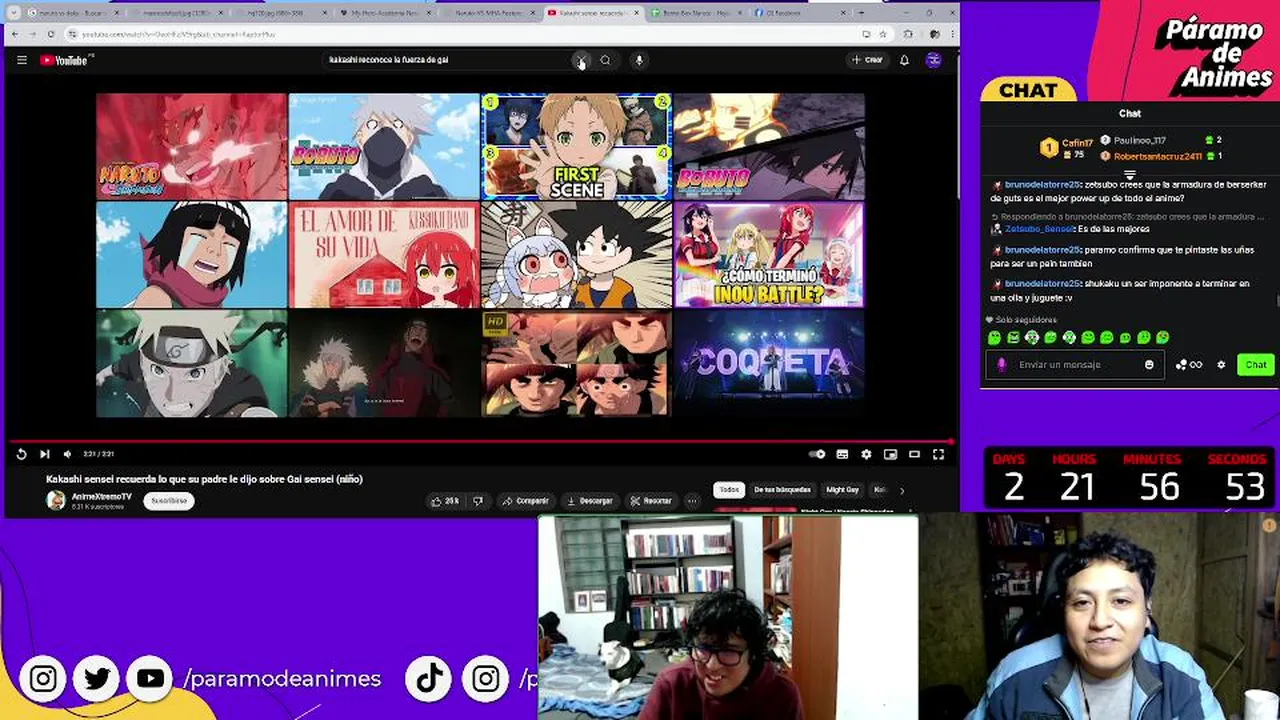Open Robertsantacruz2411 in leaderboard

pyautogui.click(x=1157, y=157)
